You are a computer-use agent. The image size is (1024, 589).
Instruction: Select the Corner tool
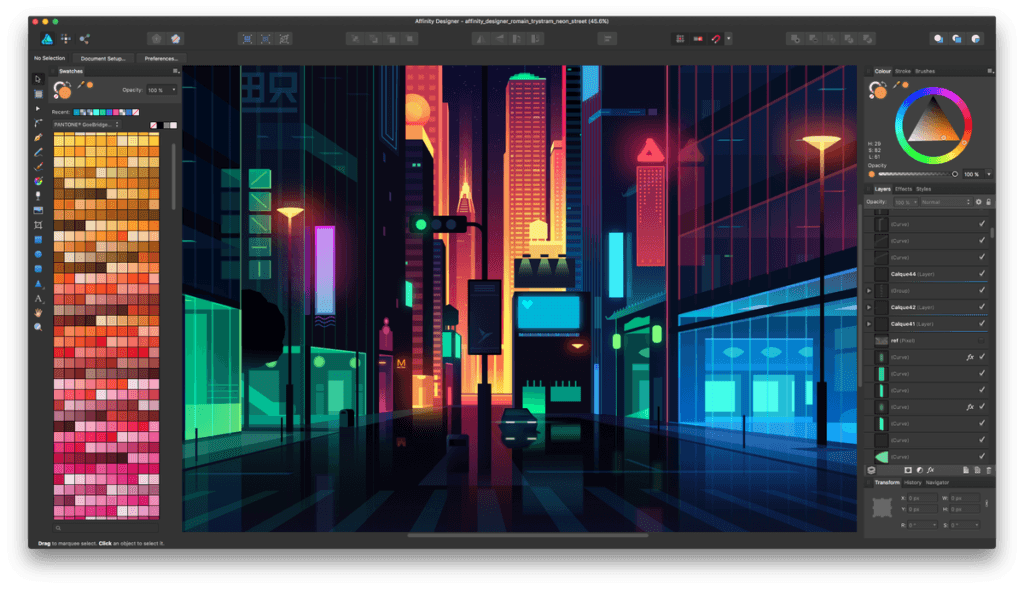38,123
